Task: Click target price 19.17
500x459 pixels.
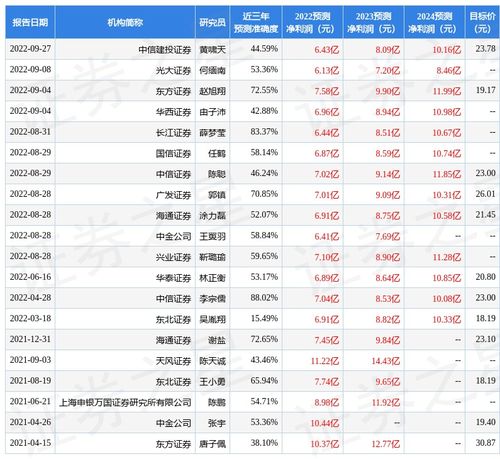Action: tap(485, 90)
